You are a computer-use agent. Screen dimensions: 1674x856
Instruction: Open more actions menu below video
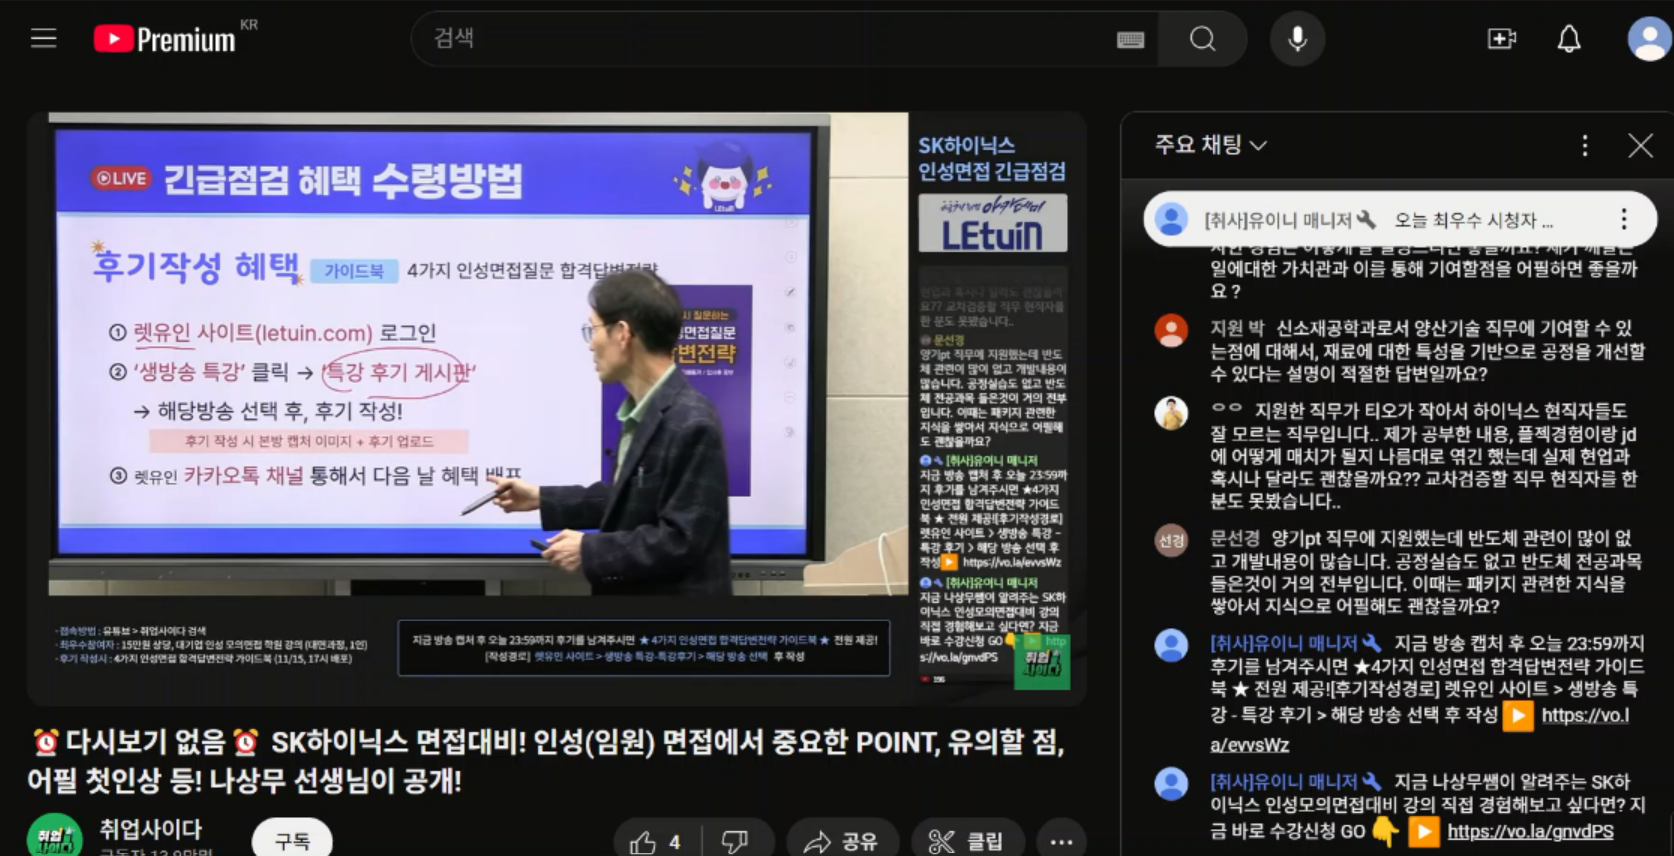pyautogui.click(x=1061, y=842)
